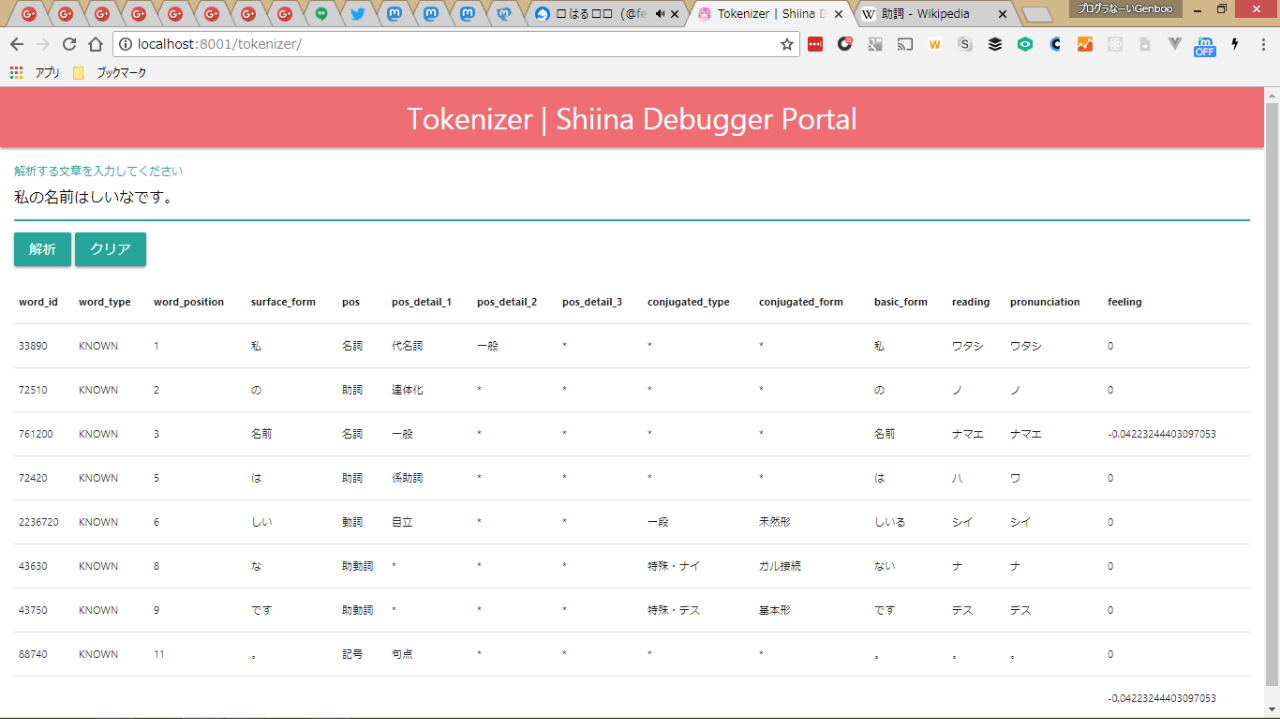Go back with the browser back arrow
Image resolution: width=1280 pixels, height=719 pixels.
tap(17, 44)
